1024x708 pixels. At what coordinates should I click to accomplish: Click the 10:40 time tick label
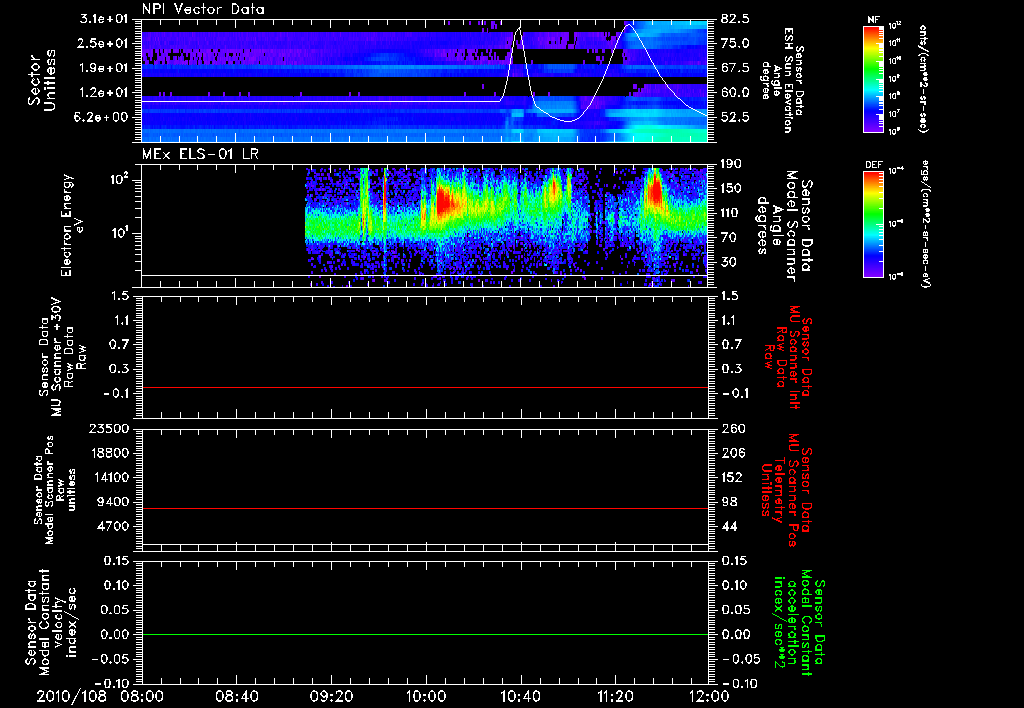point(520,696)
